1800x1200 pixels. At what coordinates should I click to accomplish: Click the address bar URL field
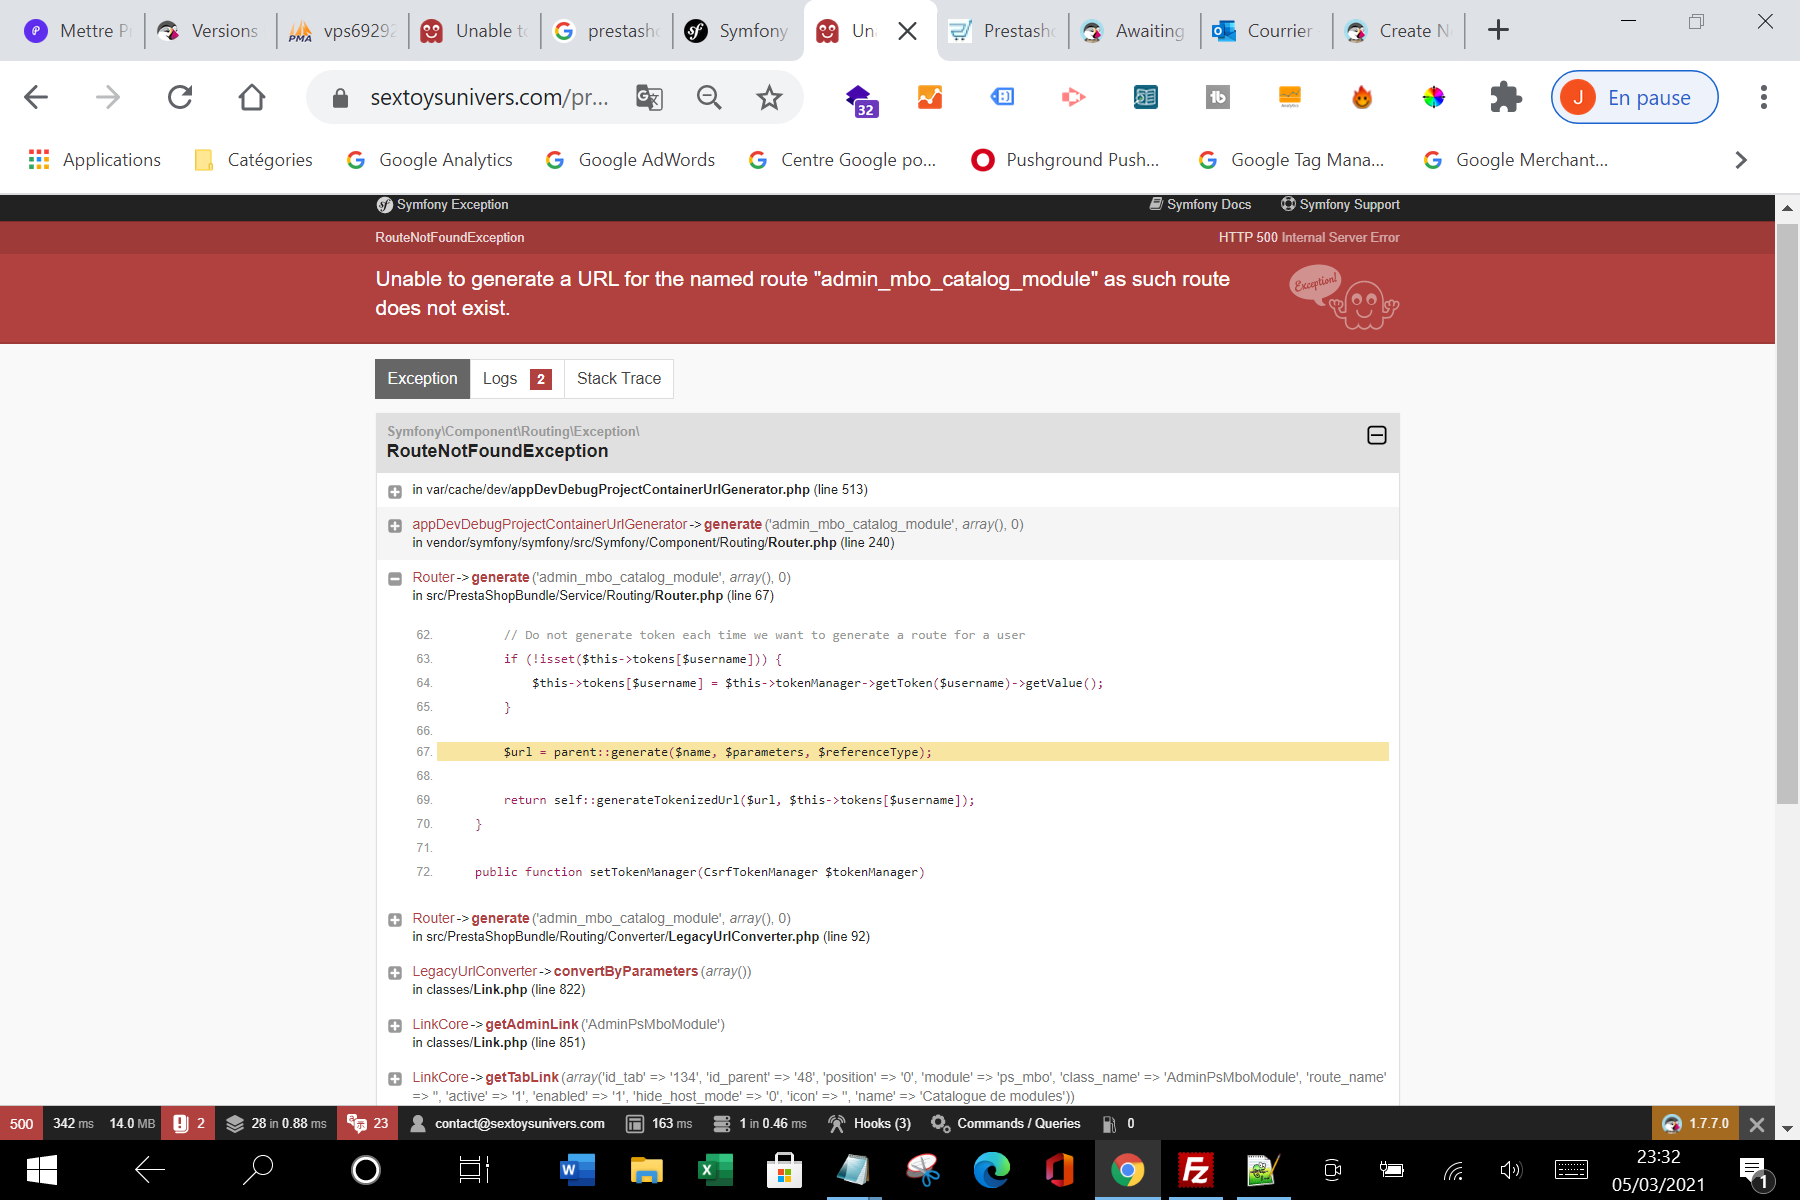[x=489, y=97]
